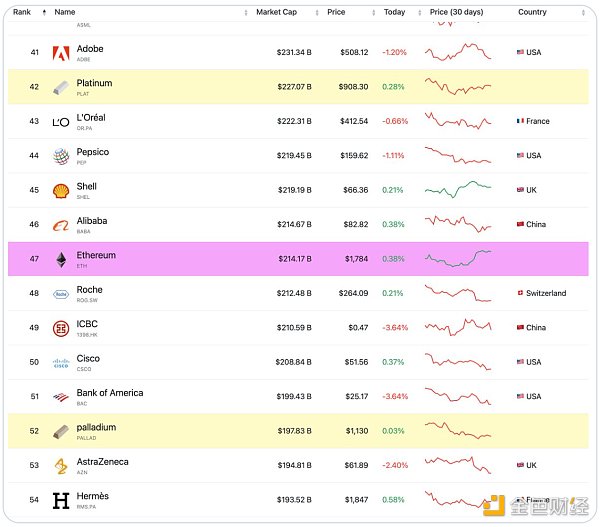The image size is (600, 527).
Task: Sort table by Market Cap column
Action: coord(275,12)
